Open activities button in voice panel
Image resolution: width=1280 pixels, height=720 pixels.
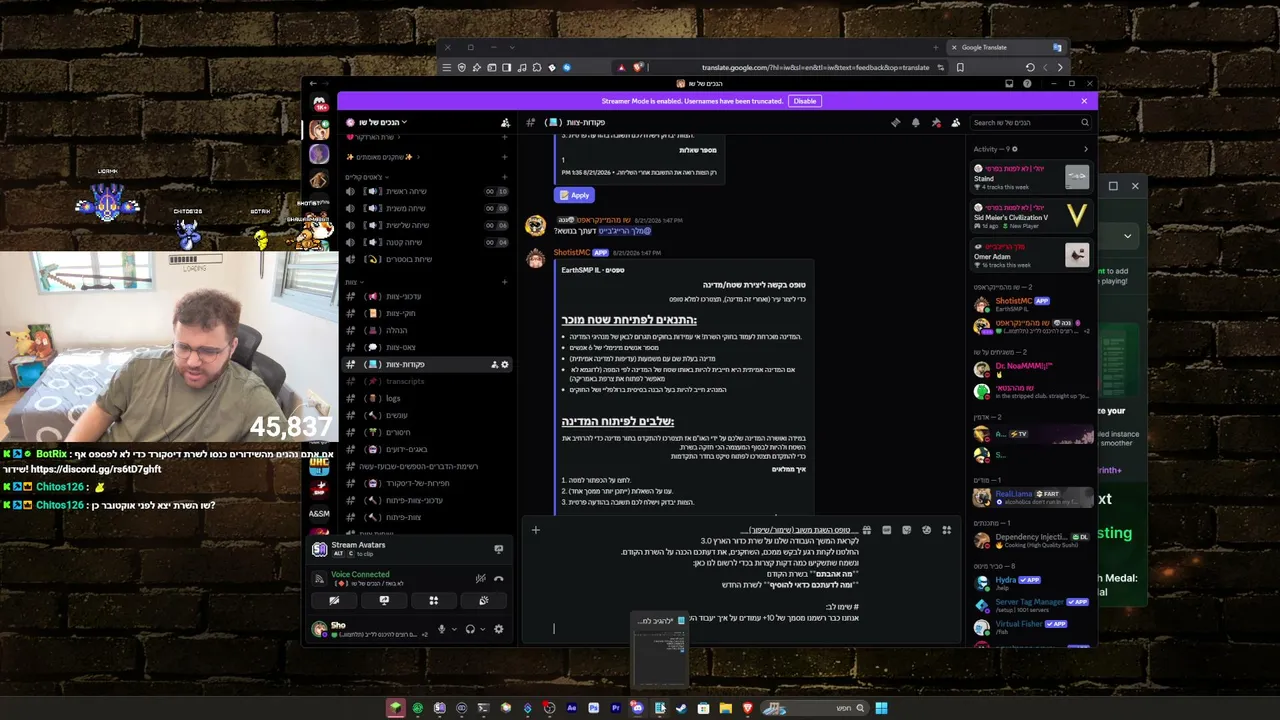tap(433, 601)
